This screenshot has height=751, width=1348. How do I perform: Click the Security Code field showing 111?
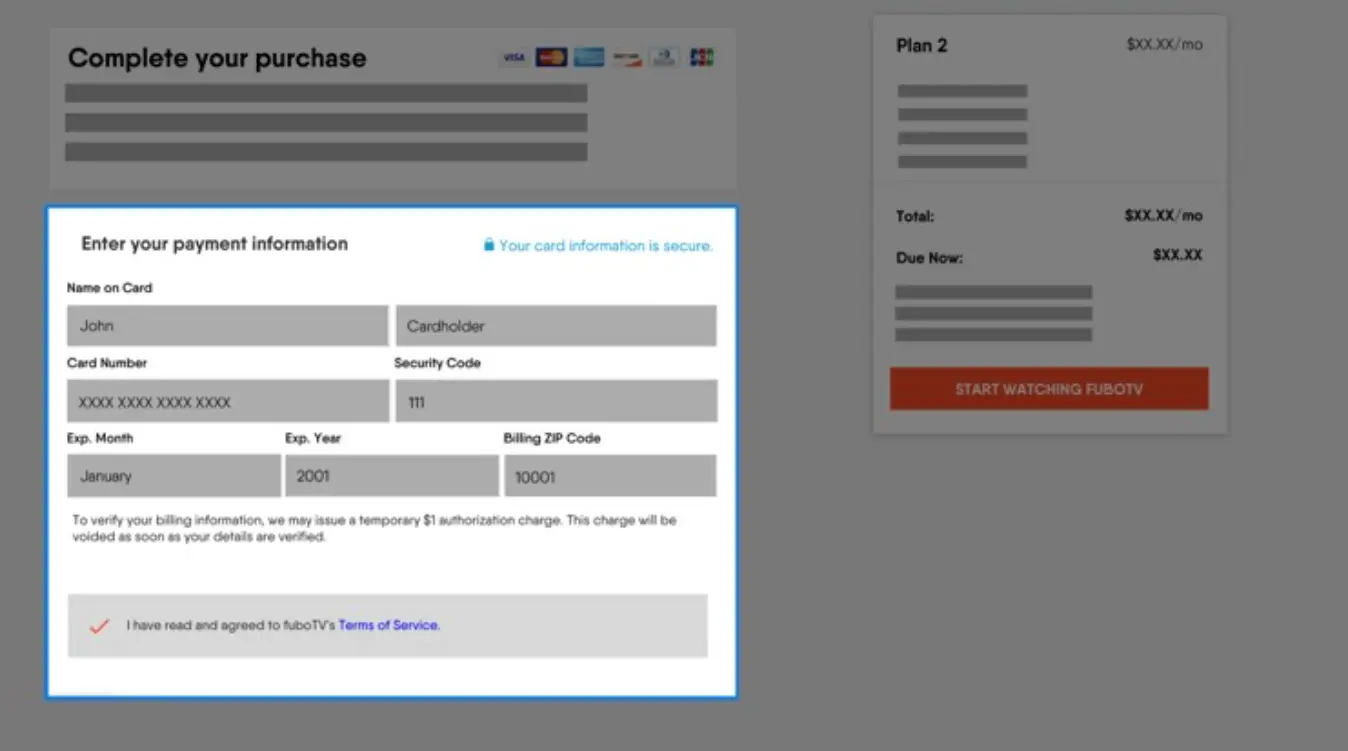coord(556,401)
